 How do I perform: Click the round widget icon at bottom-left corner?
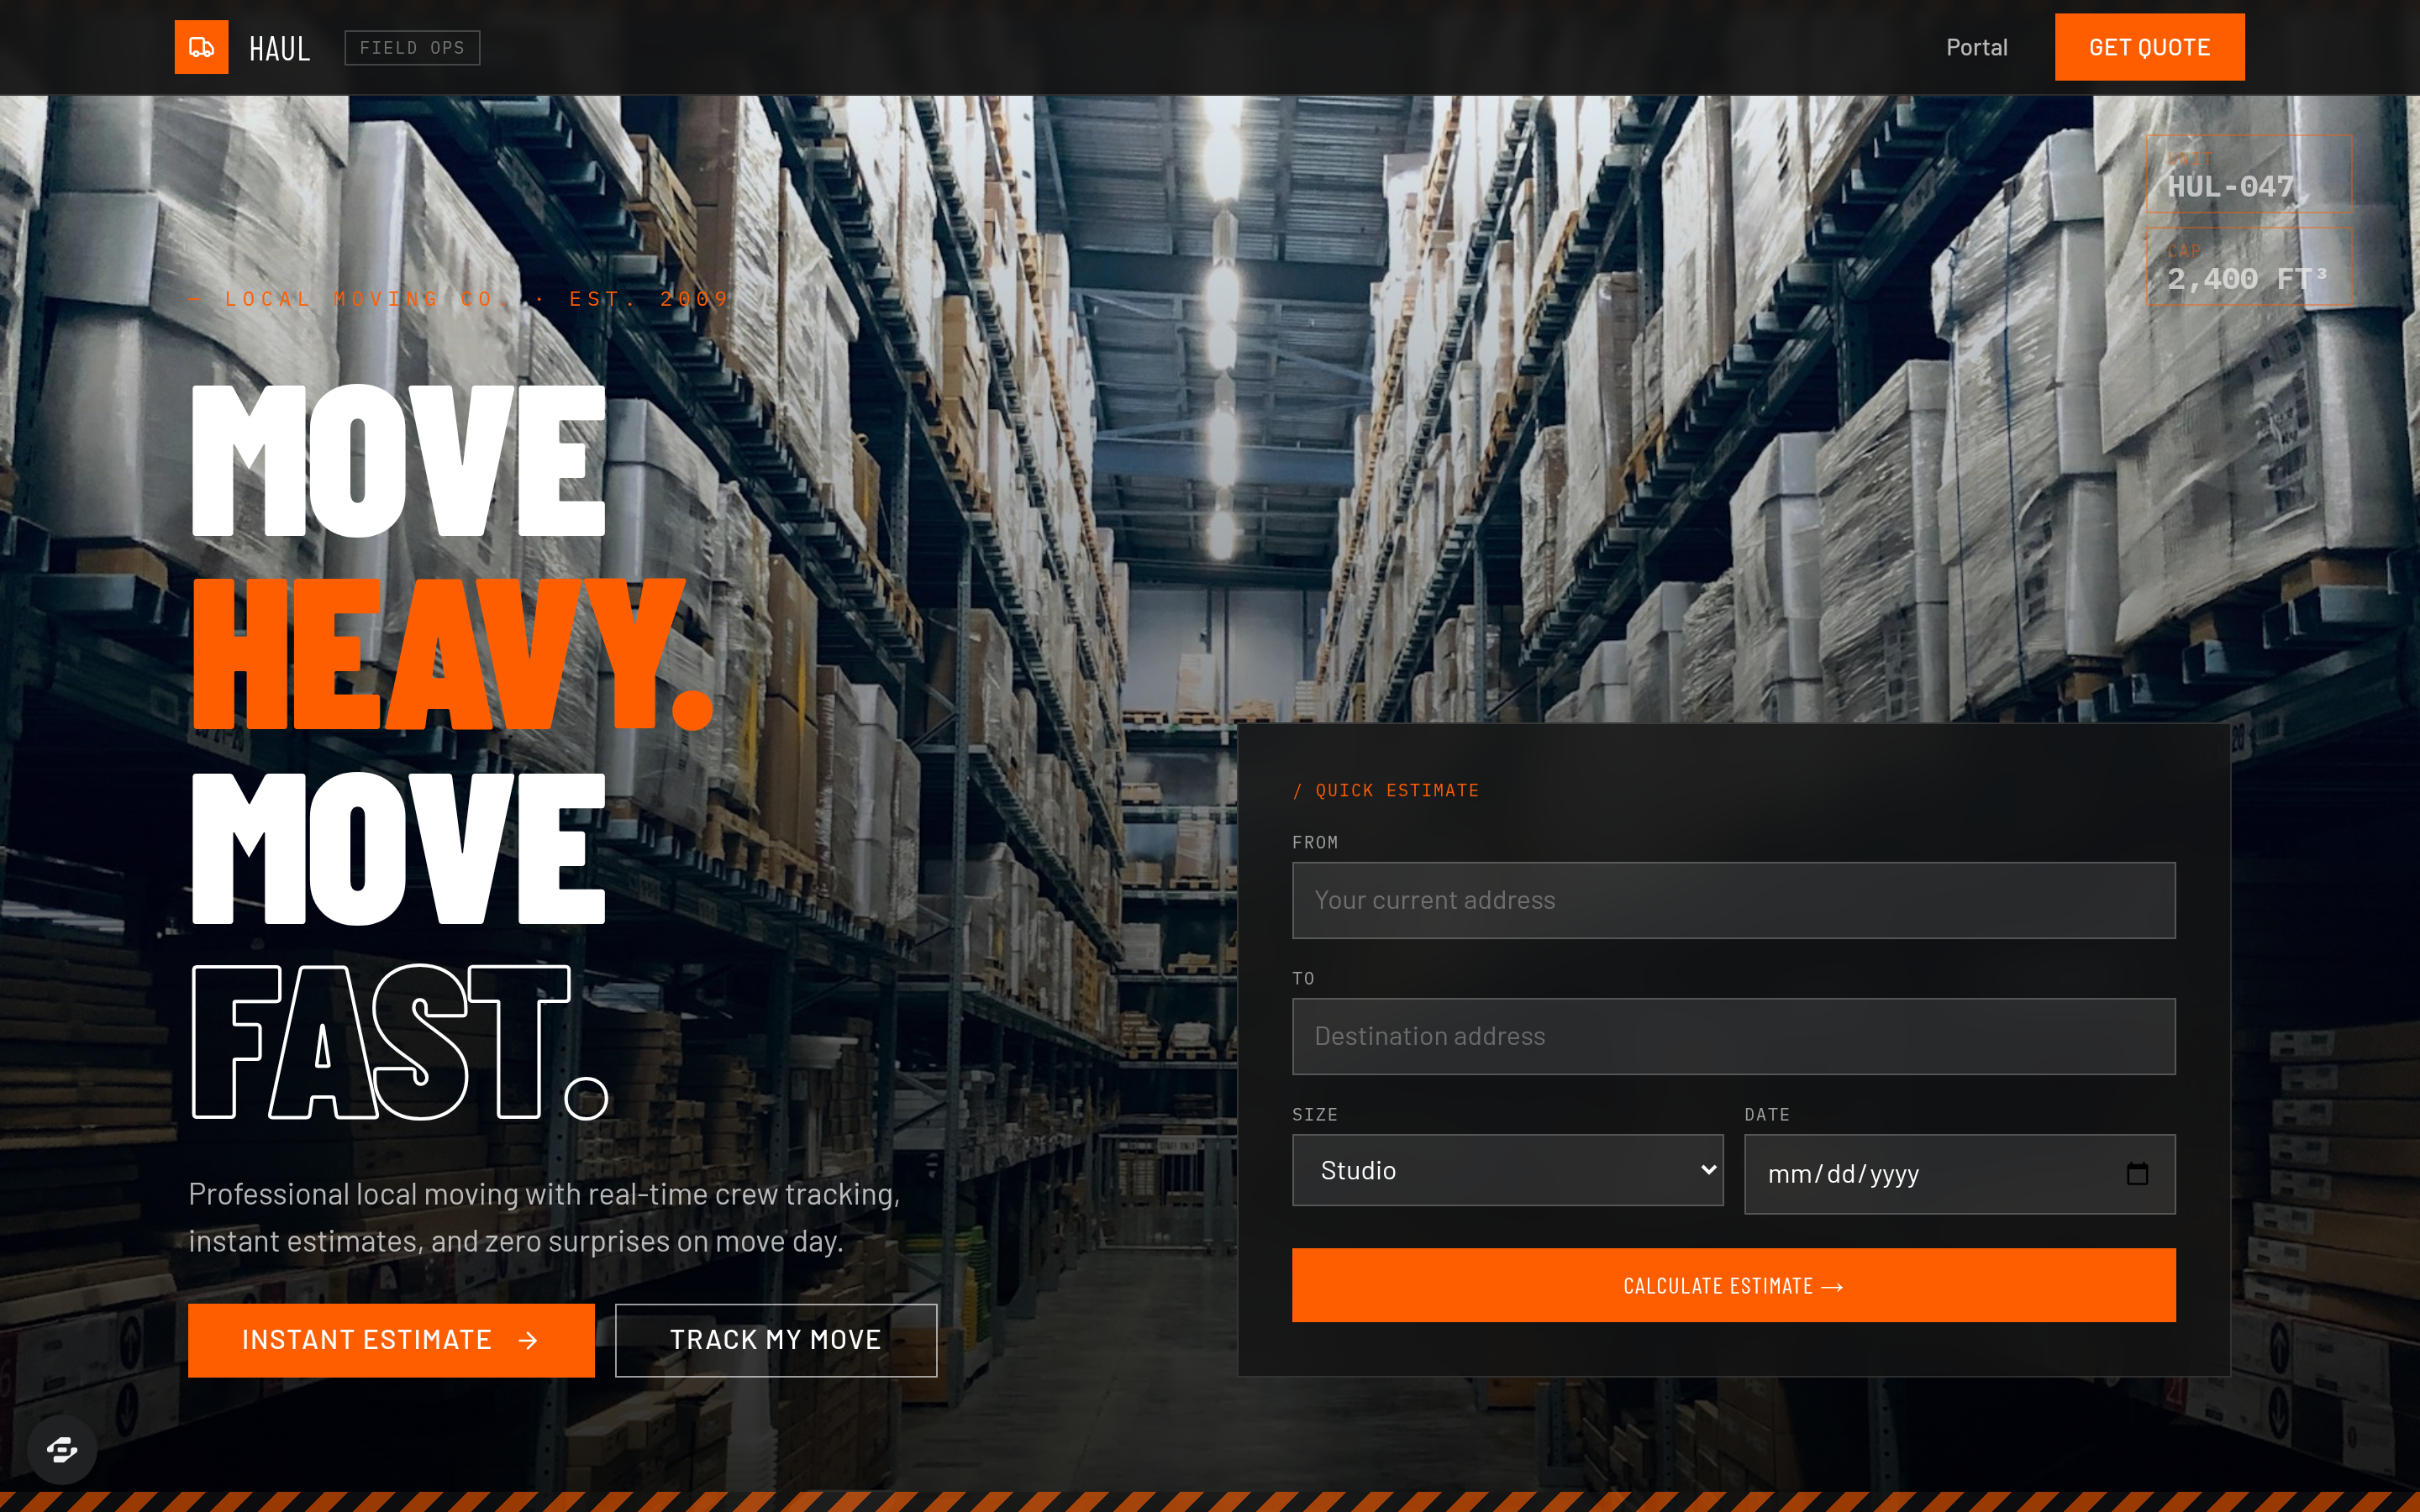pyautogui.click(x=62, y=1449)
